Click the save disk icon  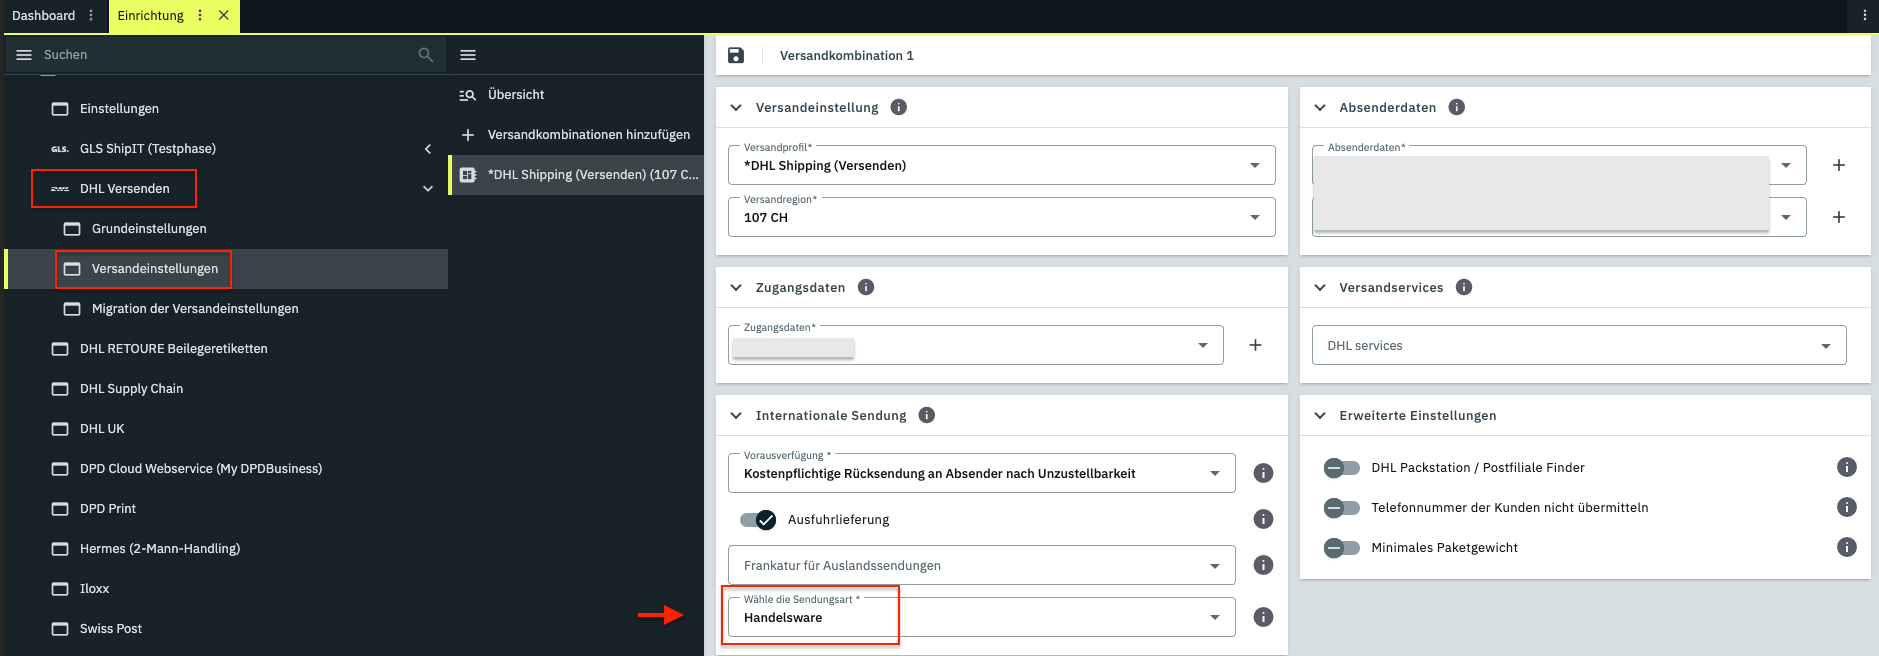click(x=736, y=56)
